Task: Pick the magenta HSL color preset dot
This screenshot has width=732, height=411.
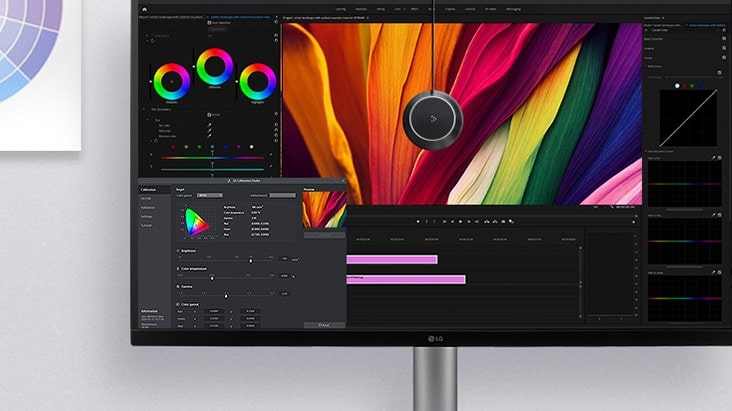Action: click(239, 147)
